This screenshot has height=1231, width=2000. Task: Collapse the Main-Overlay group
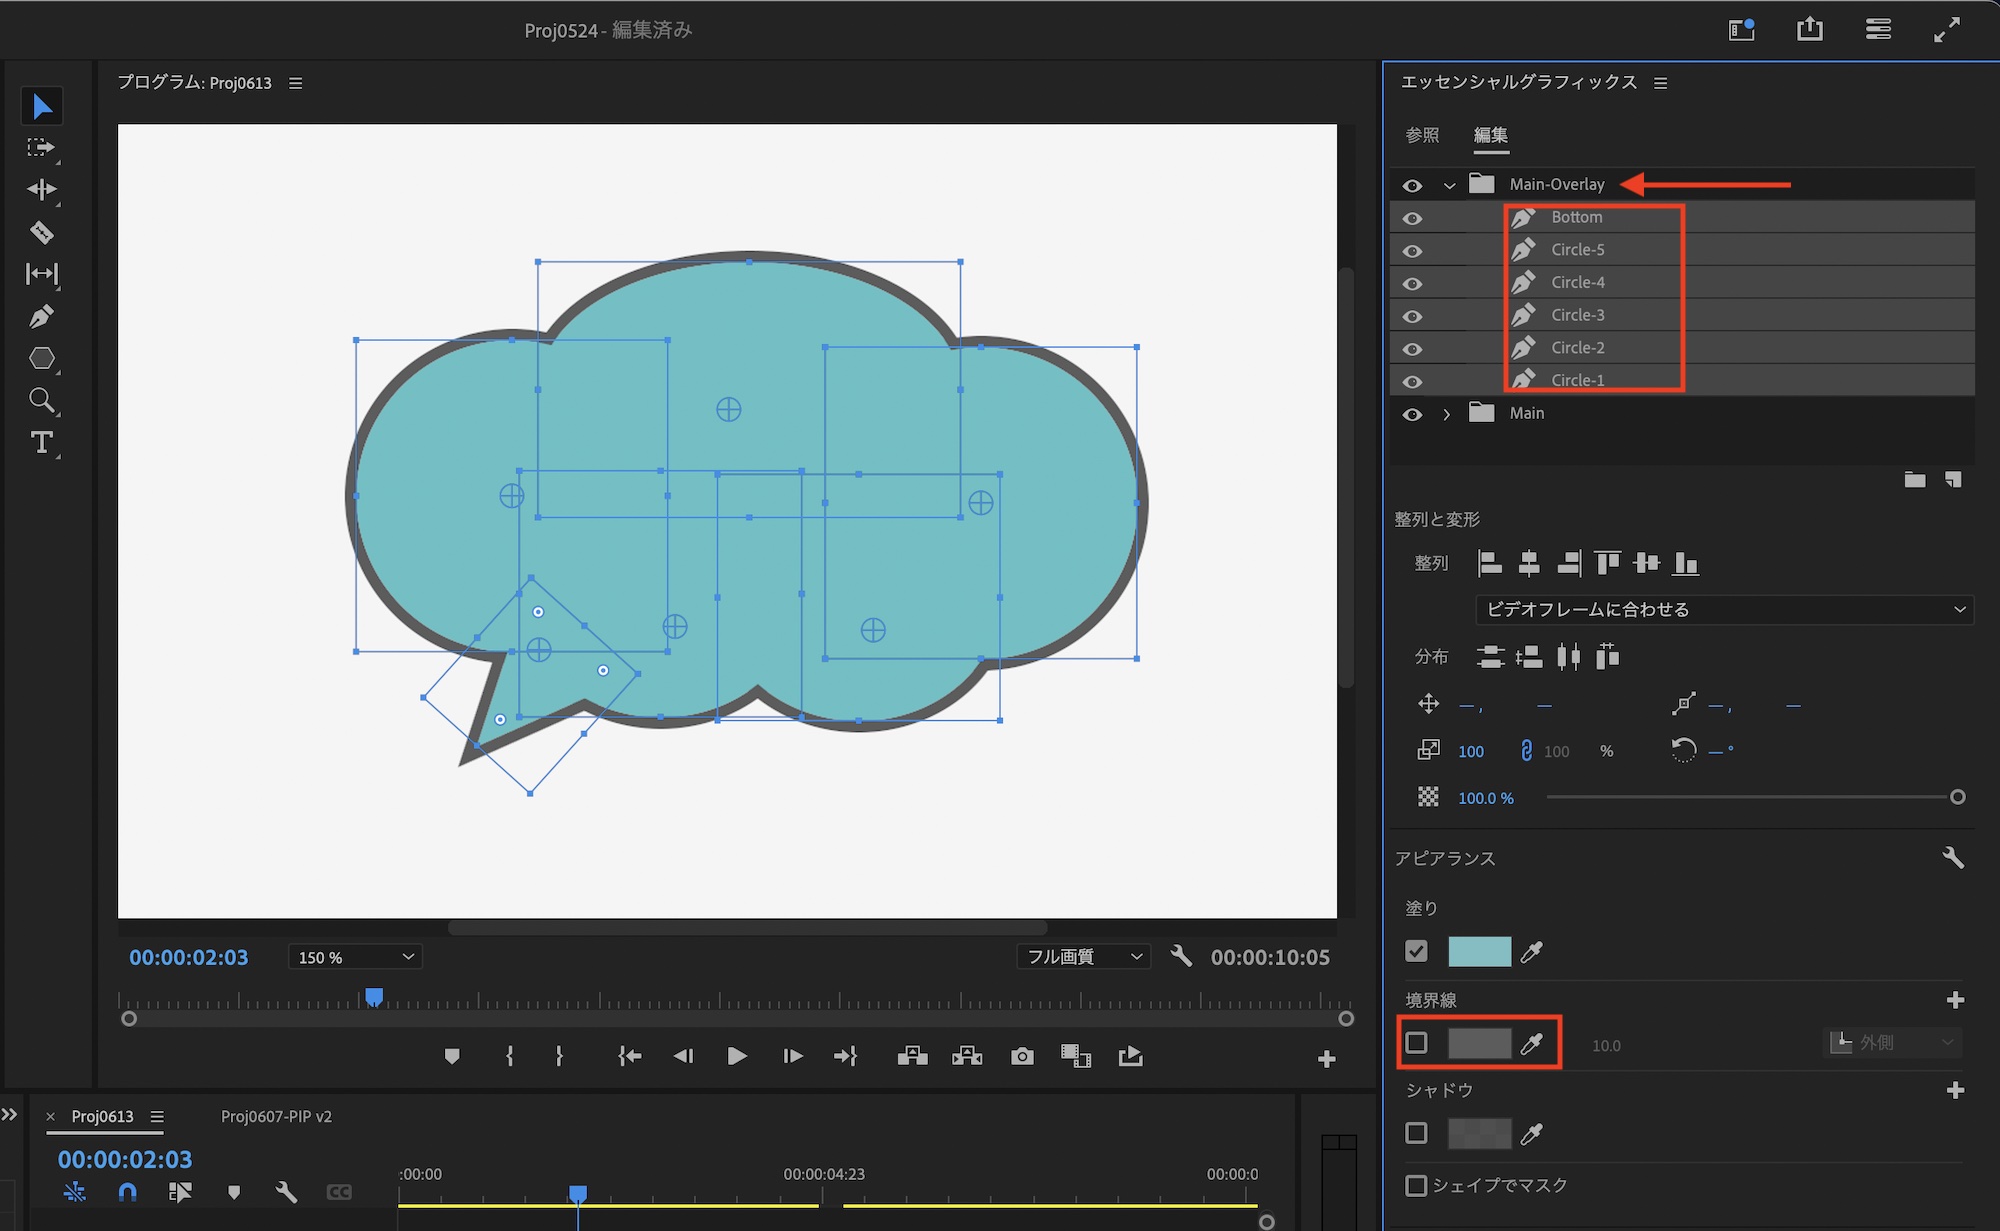click(x=1448, y=185)
